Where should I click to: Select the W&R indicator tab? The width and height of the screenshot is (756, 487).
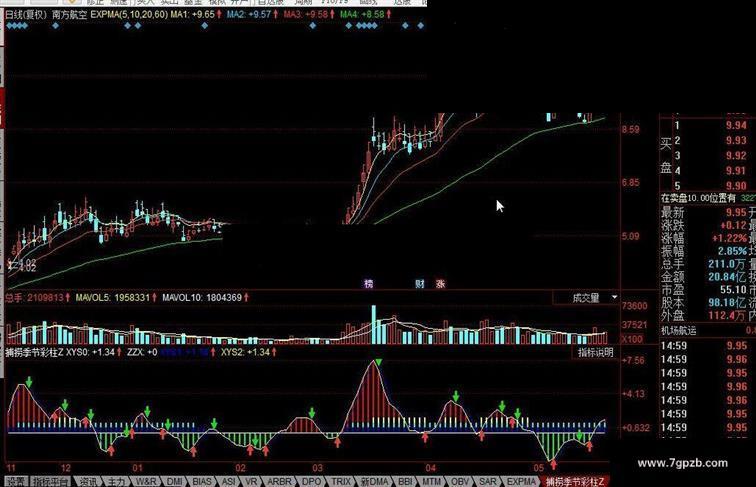[x=146, y=481]
